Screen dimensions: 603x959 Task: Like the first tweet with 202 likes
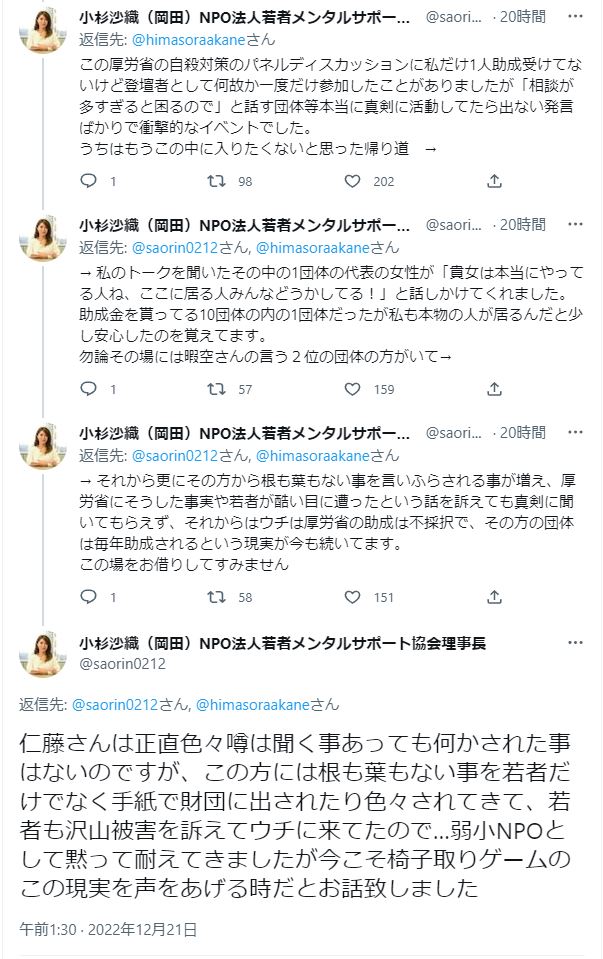[x=352, y=181]
